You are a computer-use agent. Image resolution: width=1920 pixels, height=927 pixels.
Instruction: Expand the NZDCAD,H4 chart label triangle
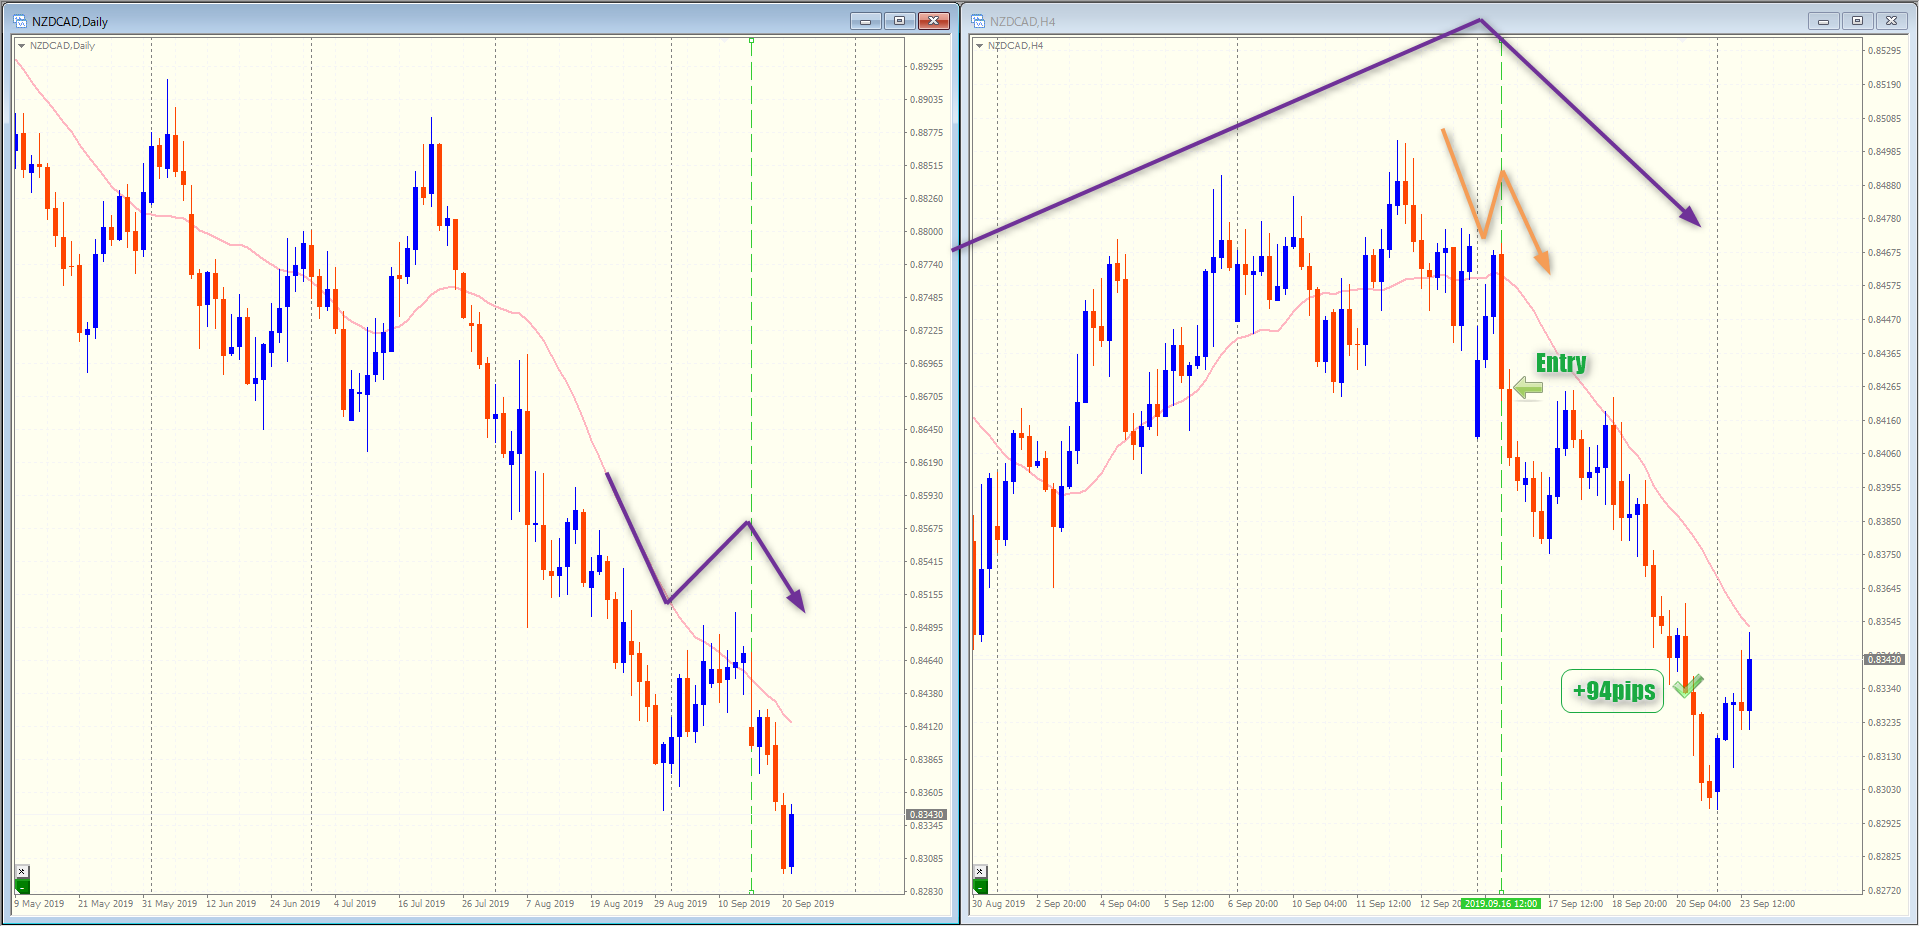pos(979,46)
